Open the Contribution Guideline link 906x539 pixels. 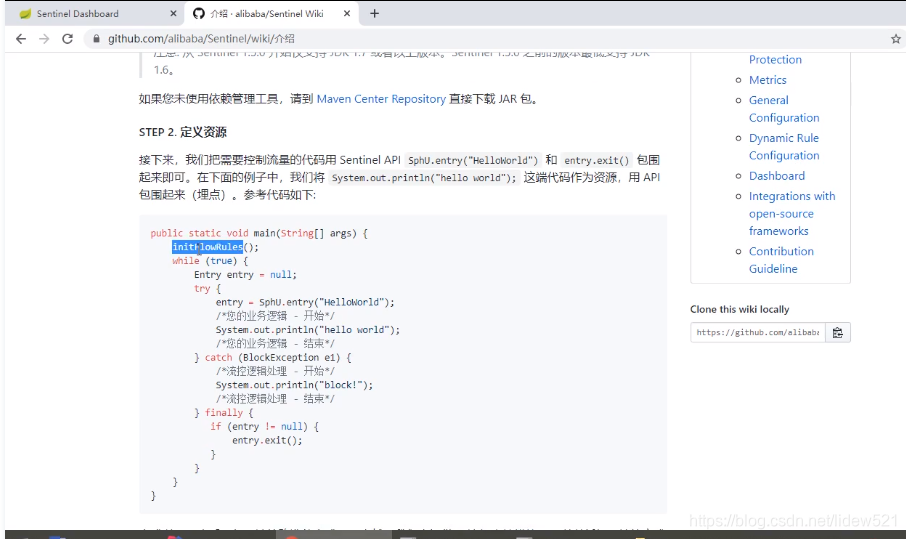[x=781, y=260]
